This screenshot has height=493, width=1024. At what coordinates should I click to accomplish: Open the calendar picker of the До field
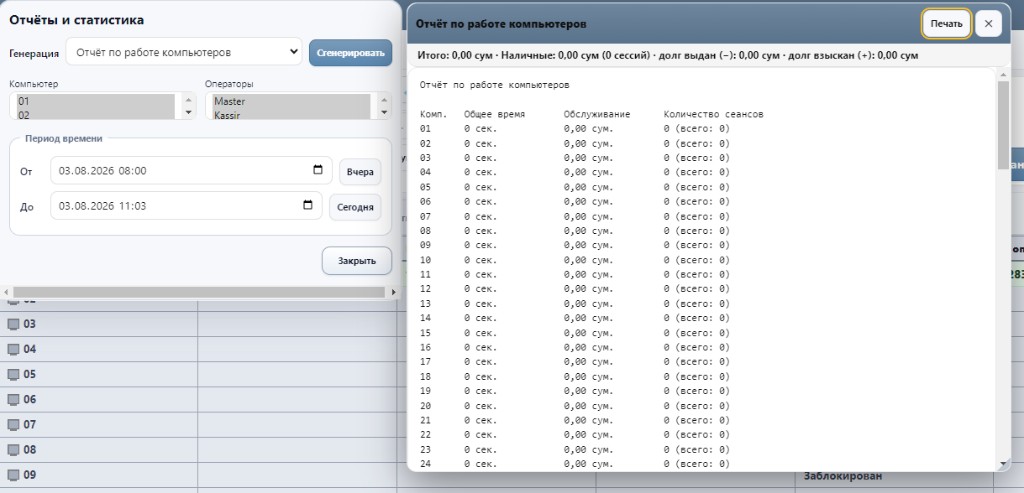coord(308,205)
